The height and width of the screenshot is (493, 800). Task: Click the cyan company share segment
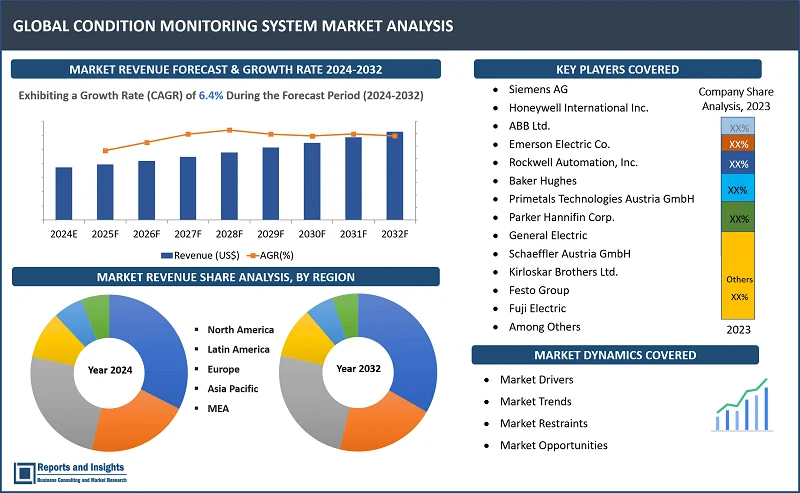coord(738,188)
